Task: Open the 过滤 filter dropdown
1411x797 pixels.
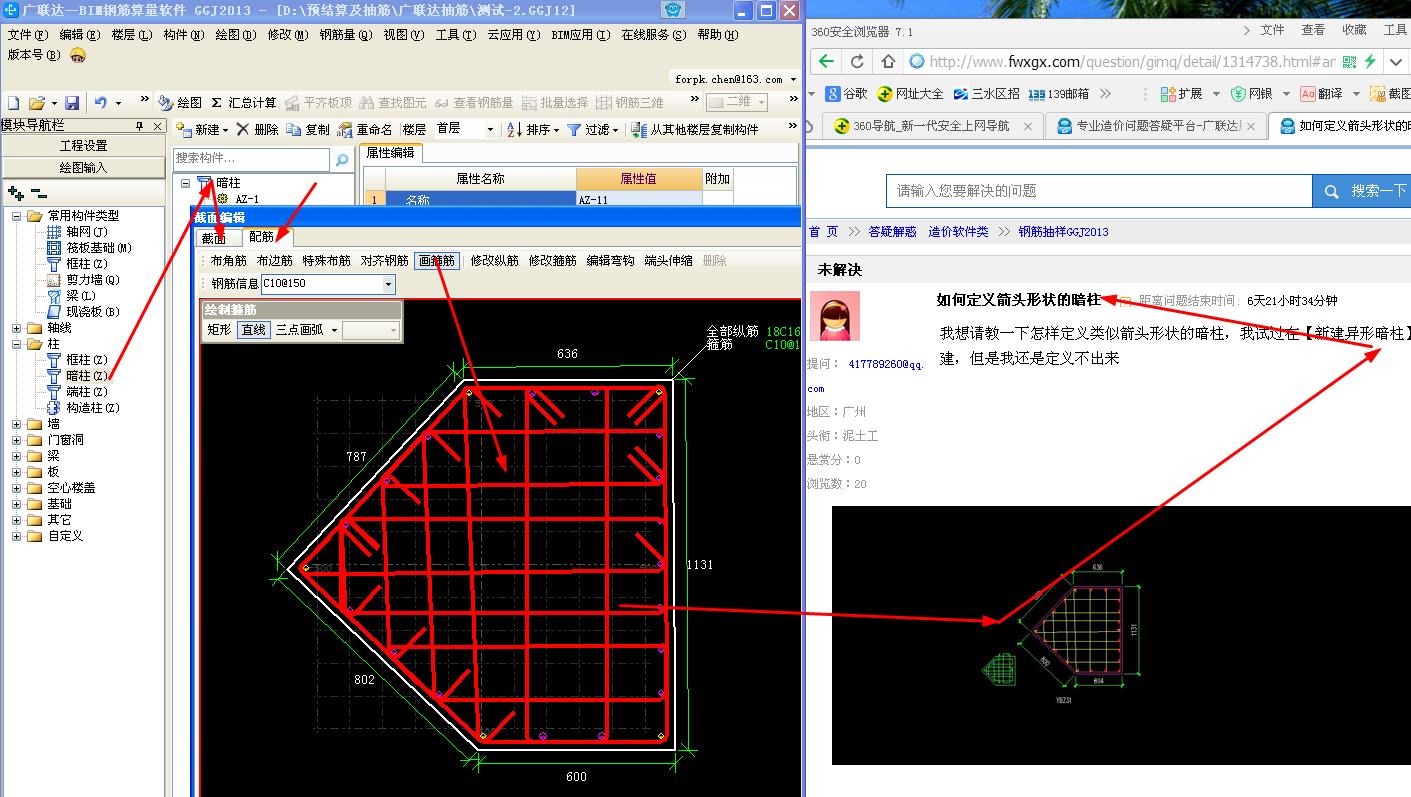Action: tap(615, 130)
